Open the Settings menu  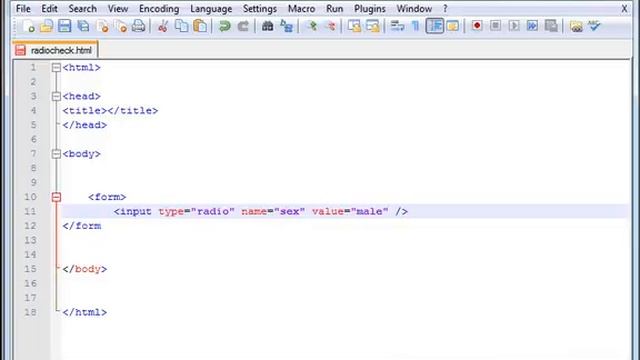click(x=260, y=9)
